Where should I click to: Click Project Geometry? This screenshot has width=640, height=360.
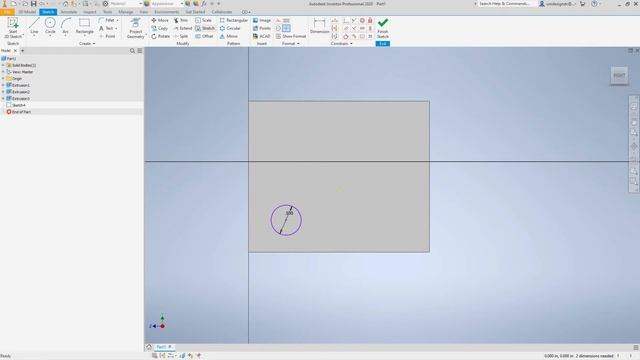(x=136, y=28)
